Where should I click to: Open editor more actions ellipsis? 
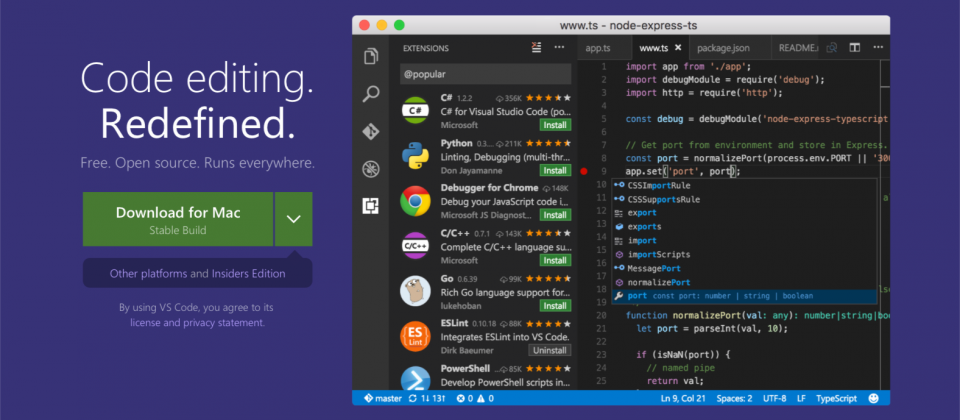pos(878,48)
